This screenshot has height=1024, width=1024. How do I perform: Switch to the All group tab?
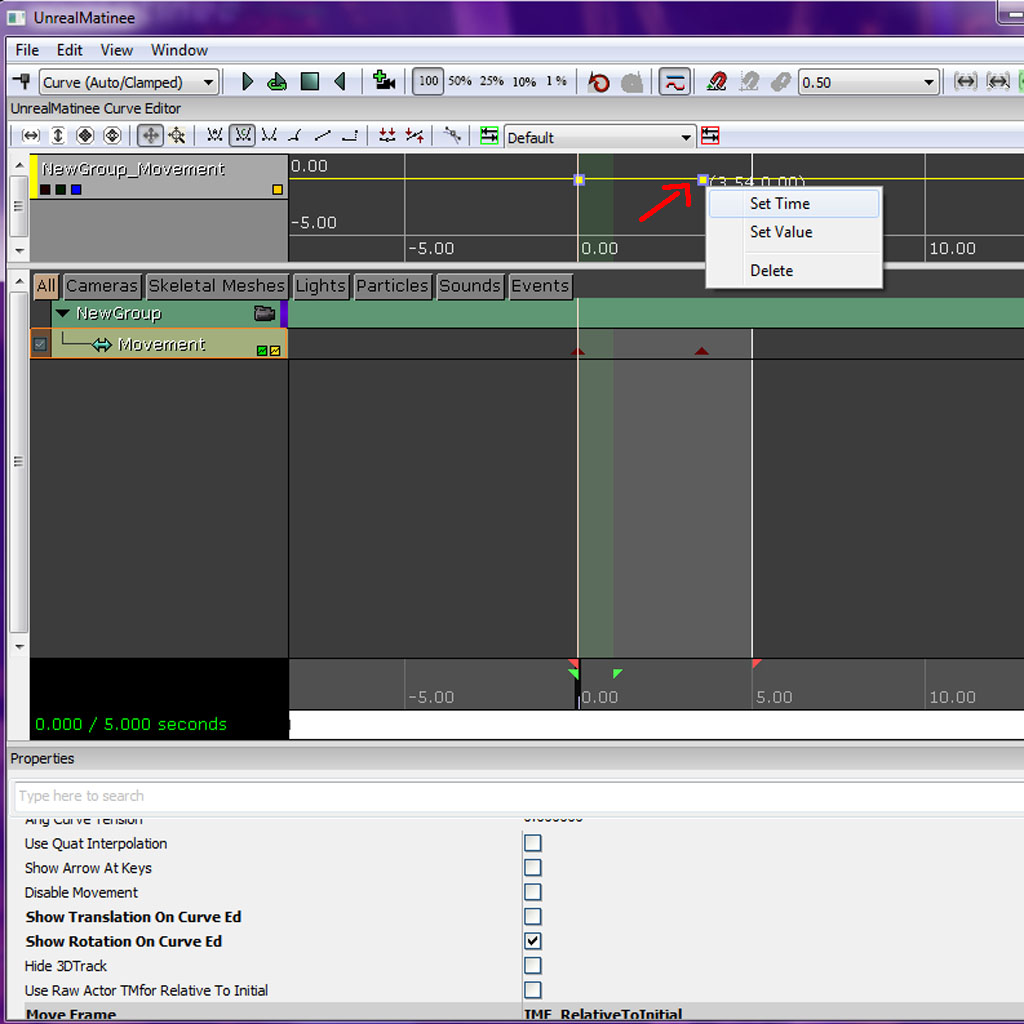coord(46,286)
